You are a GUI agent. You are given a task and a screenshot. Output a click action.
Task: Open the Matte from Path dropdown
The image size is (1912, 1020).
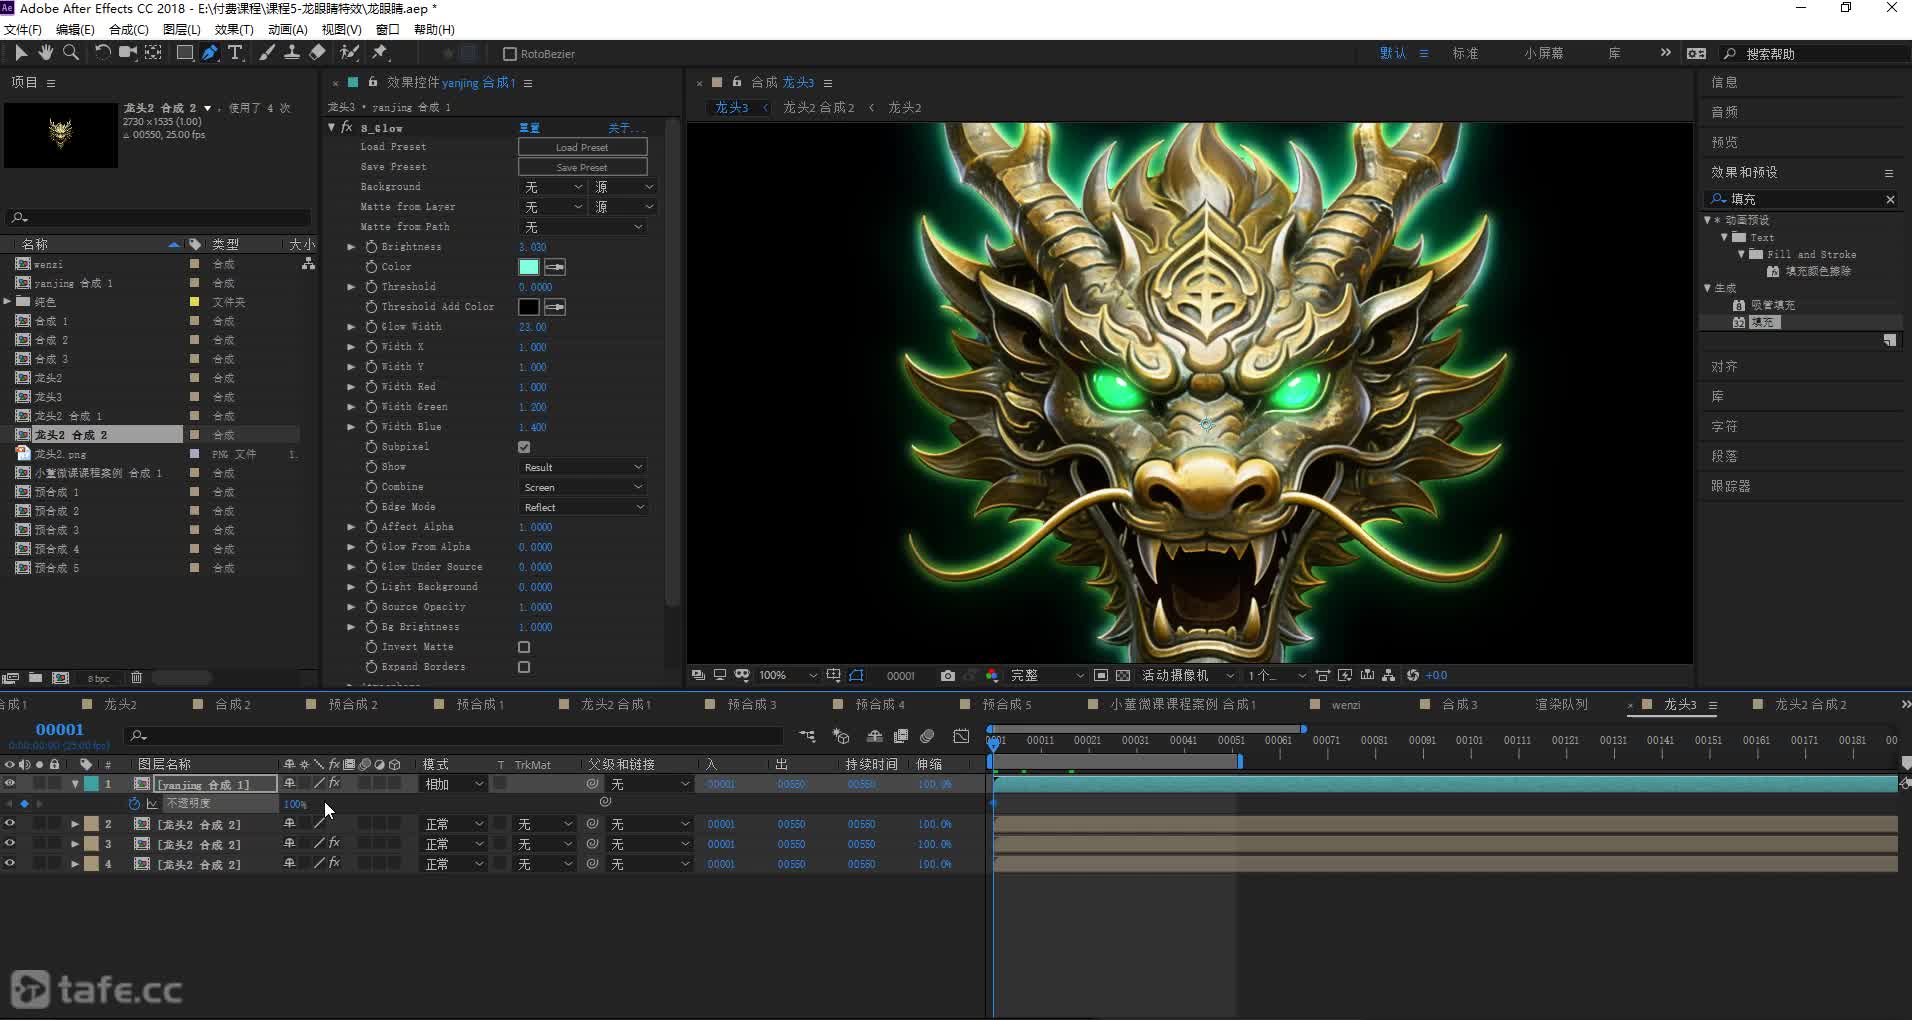point(583,227)
